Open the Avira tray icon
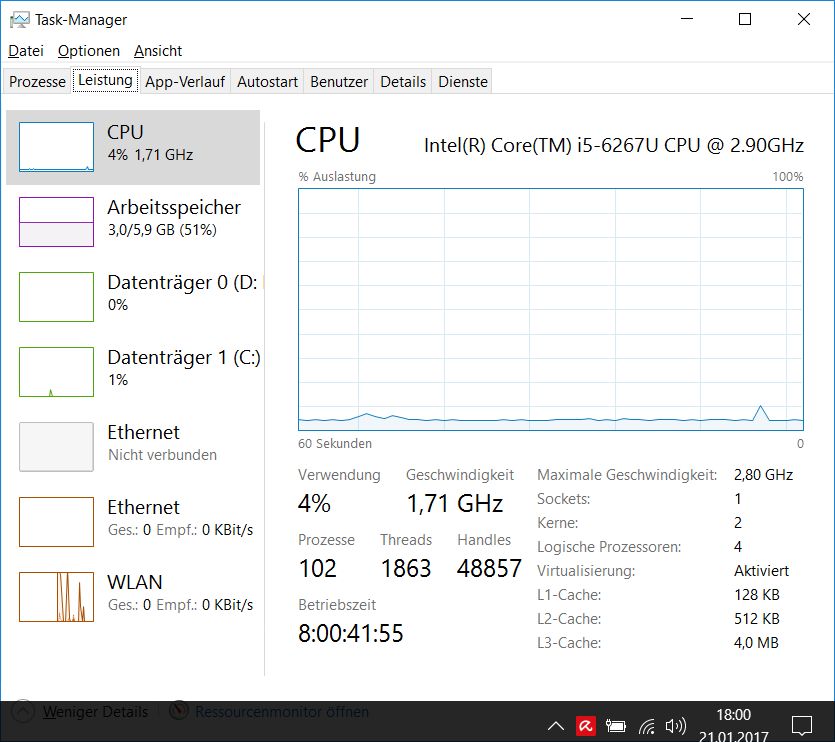The image size is (835, 742). [x=586, y=726]
